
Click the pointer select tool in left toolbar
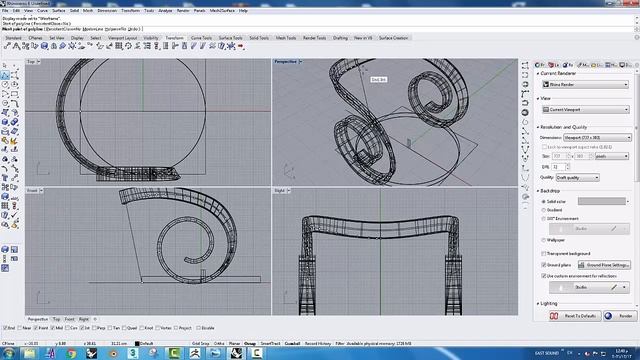5,65
